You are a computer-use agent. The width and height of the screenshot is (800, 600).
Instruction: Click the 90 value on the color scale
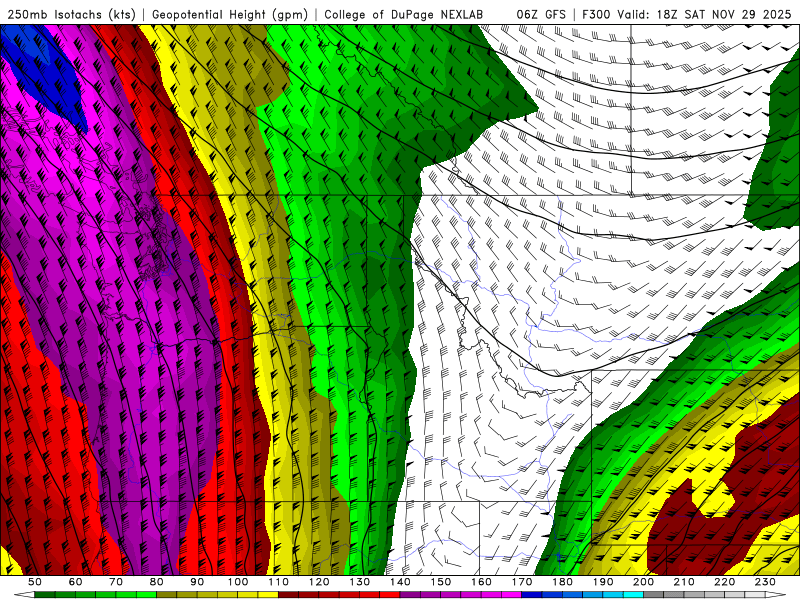(197, 582)
